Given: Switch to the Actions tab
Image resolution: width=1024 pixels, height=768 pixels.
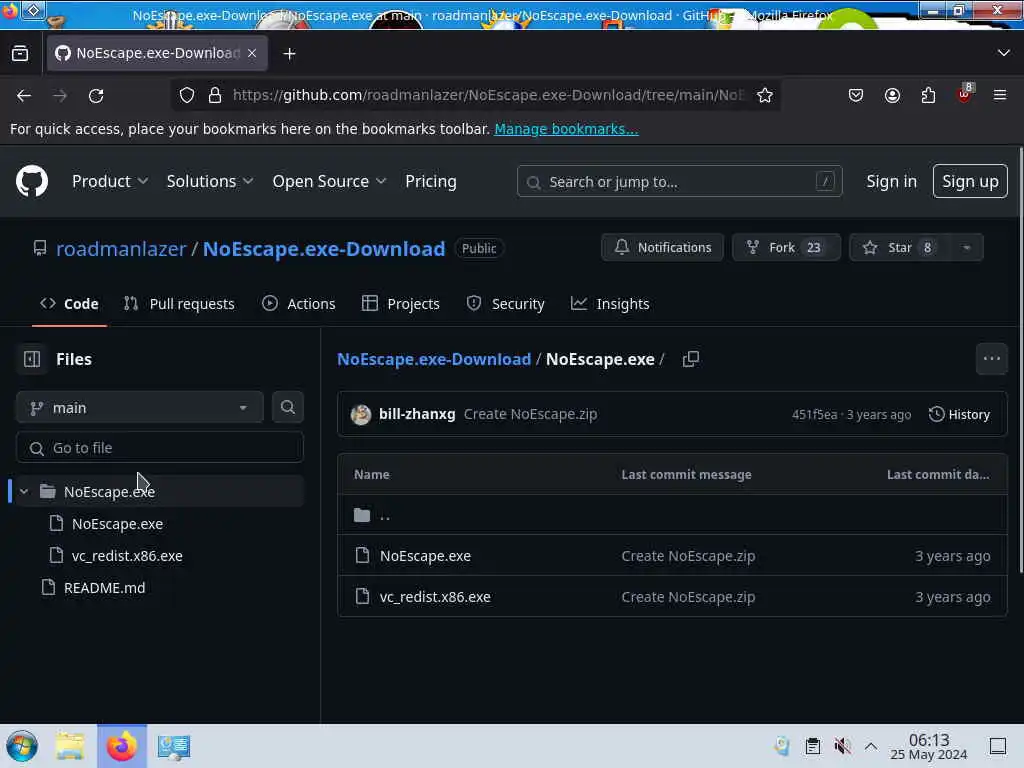Looking at the screenshot, I should 298,304.
